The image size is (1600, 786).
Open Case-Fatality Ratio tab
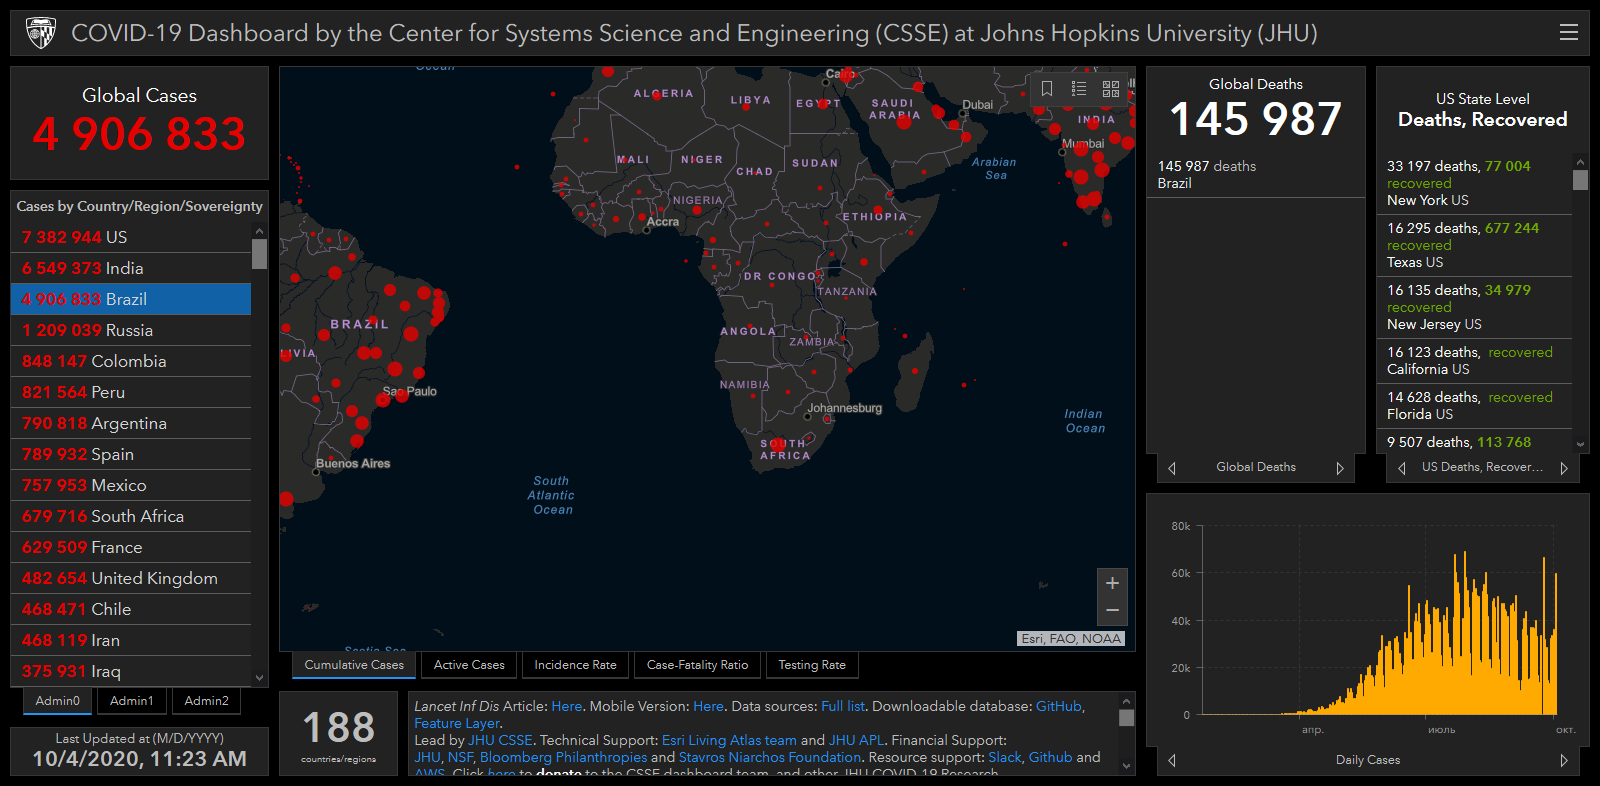click(x=697, y=665)
